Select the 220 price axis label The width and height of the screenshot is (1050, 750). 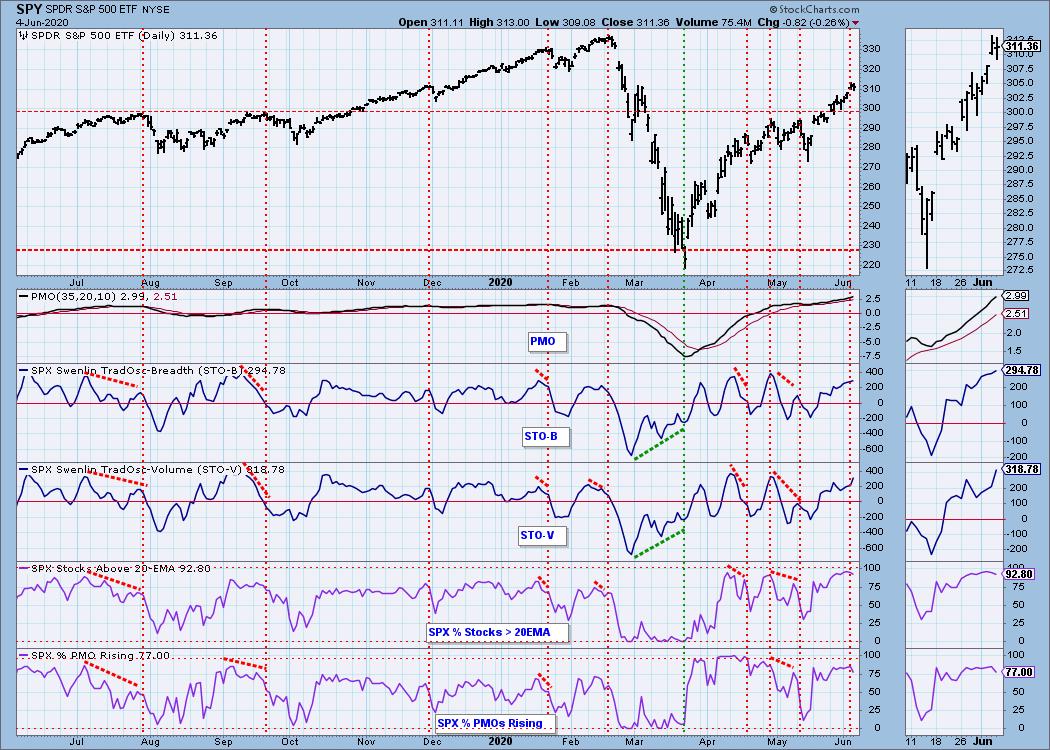873,265
